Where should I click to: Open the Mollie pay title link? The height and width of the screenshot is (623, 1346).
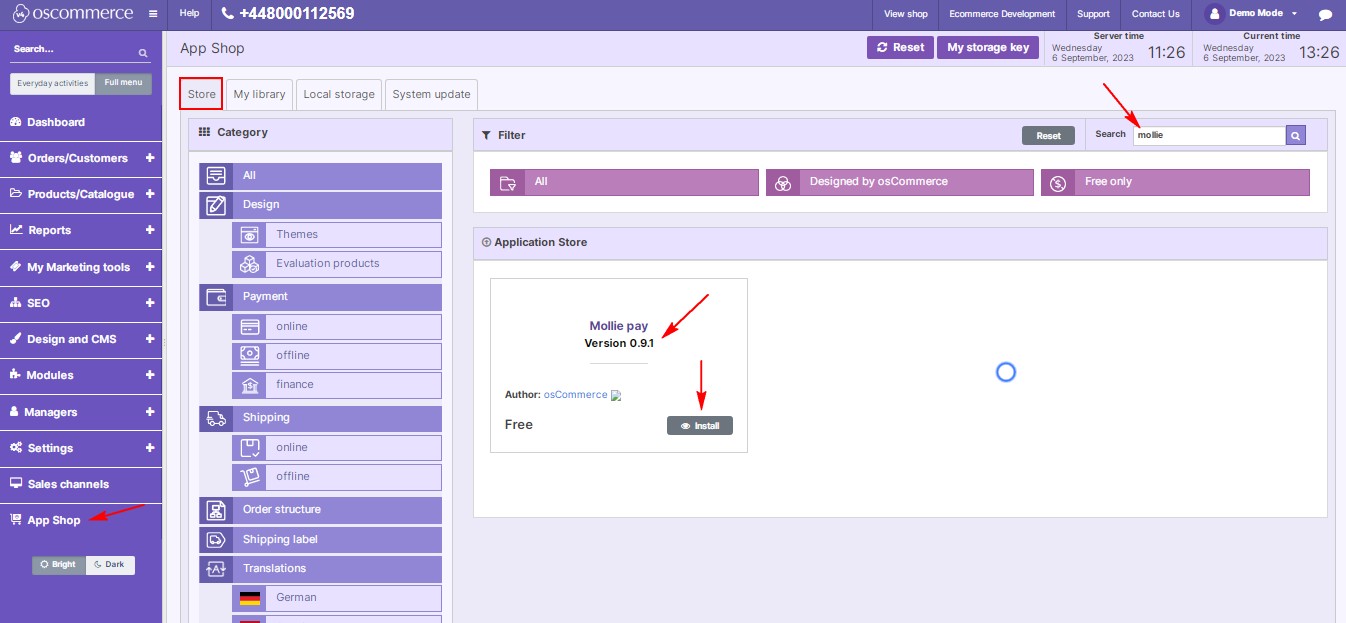pyautogui.click(x=619, y=326)
